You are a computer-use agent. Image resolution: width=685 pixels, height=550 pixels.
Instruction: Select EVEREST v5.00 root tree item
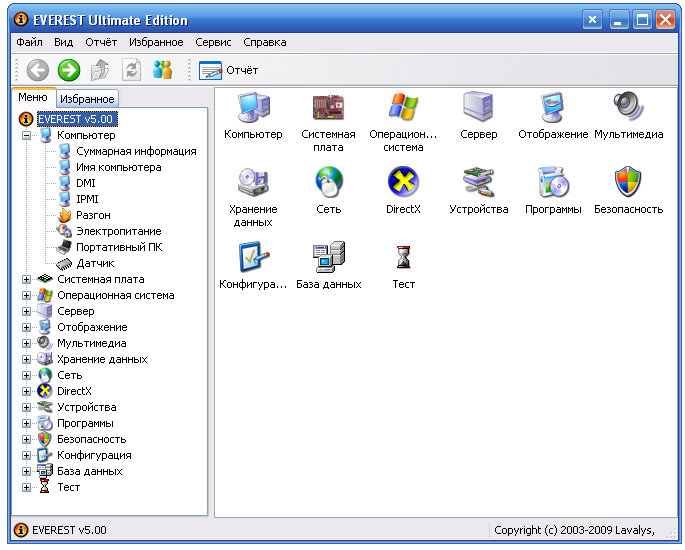(77, 119)
